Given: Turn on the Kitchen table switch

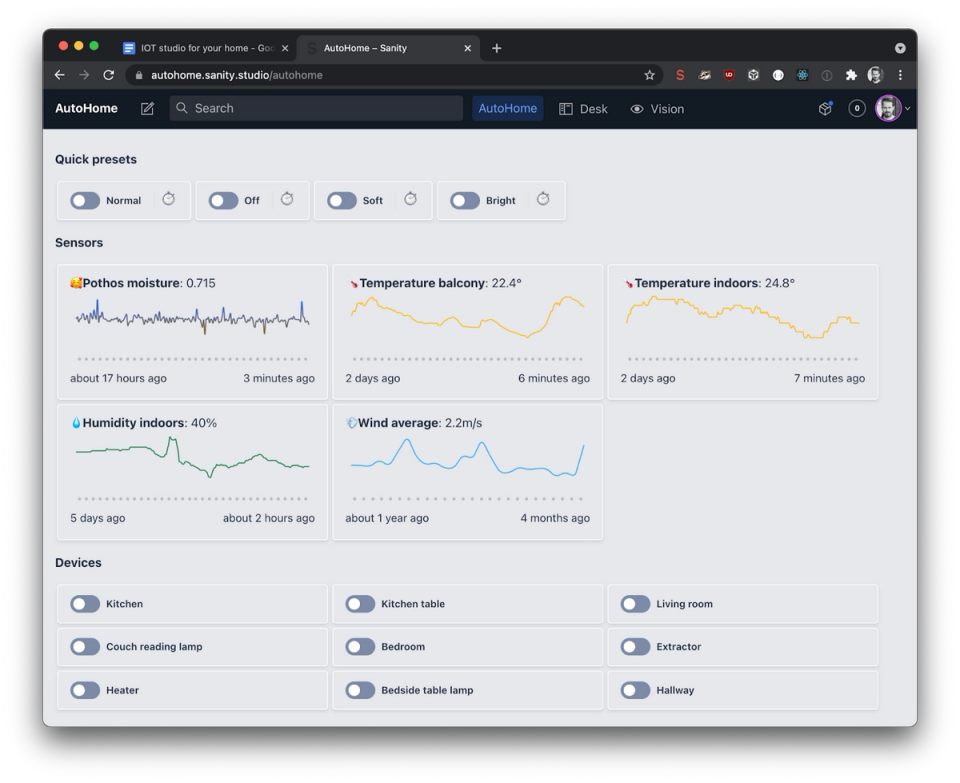Looking at the screenshot, I should point(360,604).
